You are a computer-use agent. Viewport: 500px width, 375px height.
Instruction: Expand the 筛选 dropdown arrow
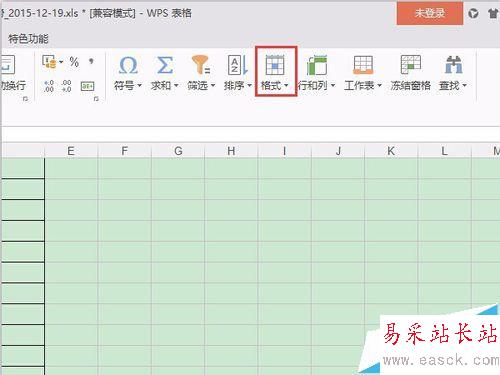(x=213, y=86)
